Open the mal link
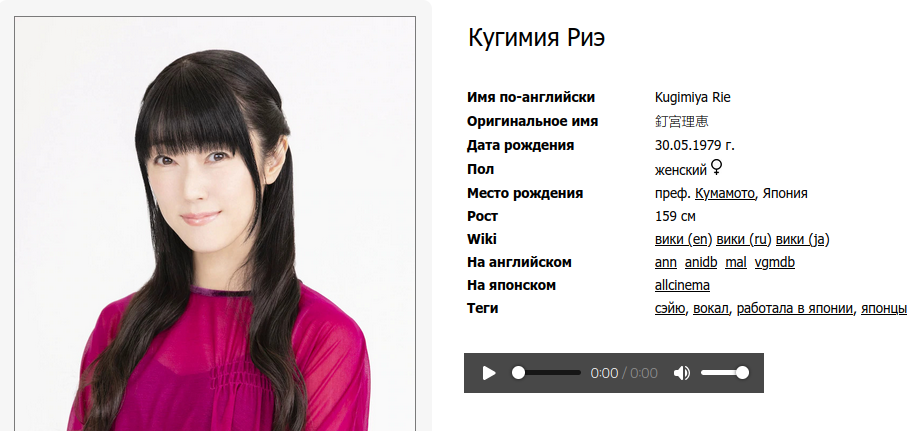 [x=735, y=262]
